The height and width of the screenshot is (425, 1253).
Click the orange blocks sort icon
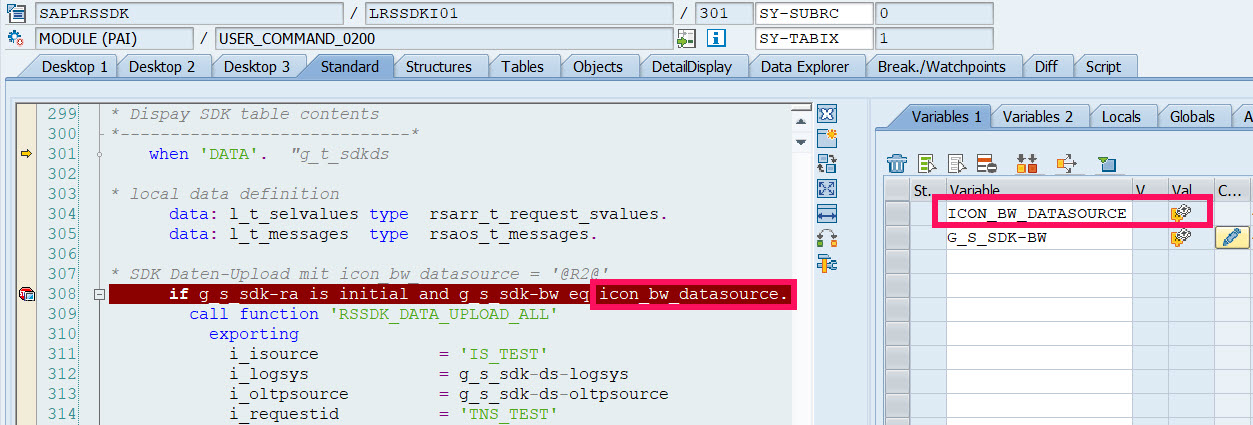click(1027, 162)
